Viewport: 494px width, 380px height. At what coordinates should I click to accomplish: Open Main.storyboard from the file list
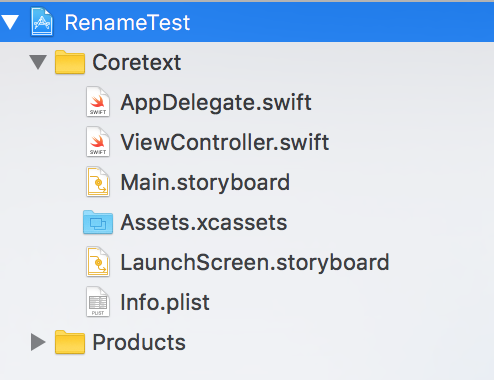(x=205, y=183)
